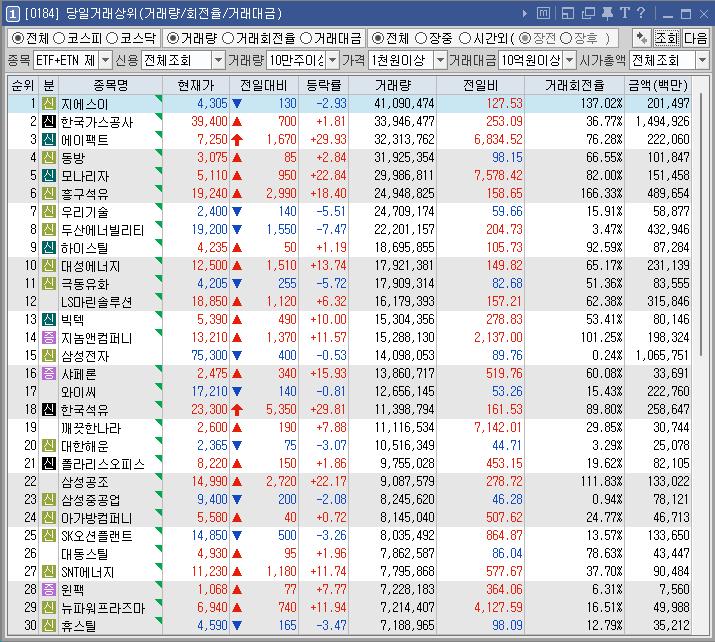Click the teal 신 badge on 모나리자 row
The image size is (715, 642).
pyautogui.click(x=49, y=176)
